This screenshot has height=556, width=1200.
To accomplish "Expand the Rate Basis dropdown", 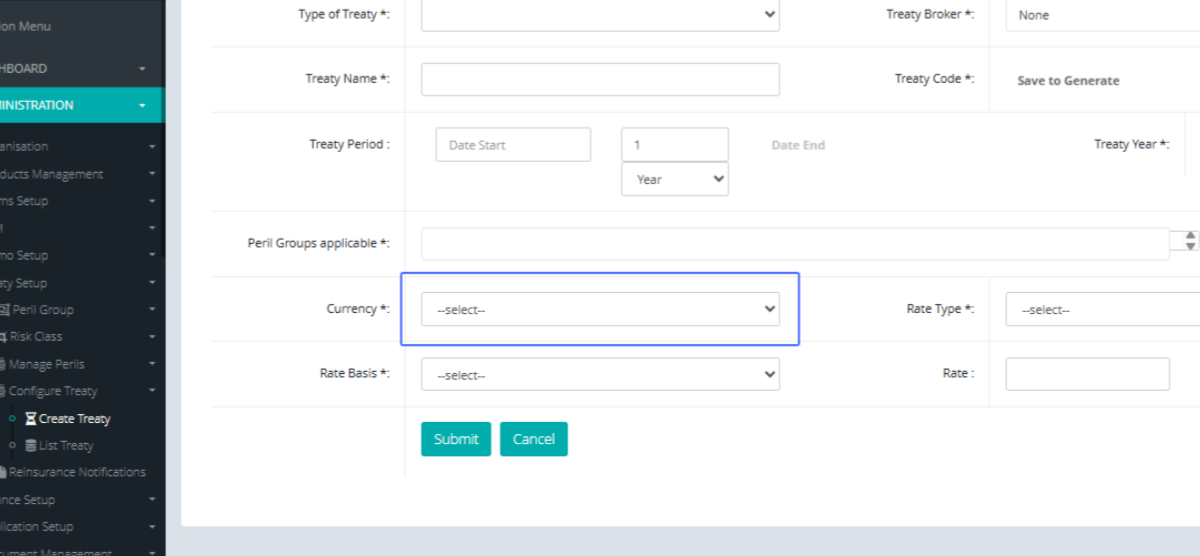I will (600, 374).
